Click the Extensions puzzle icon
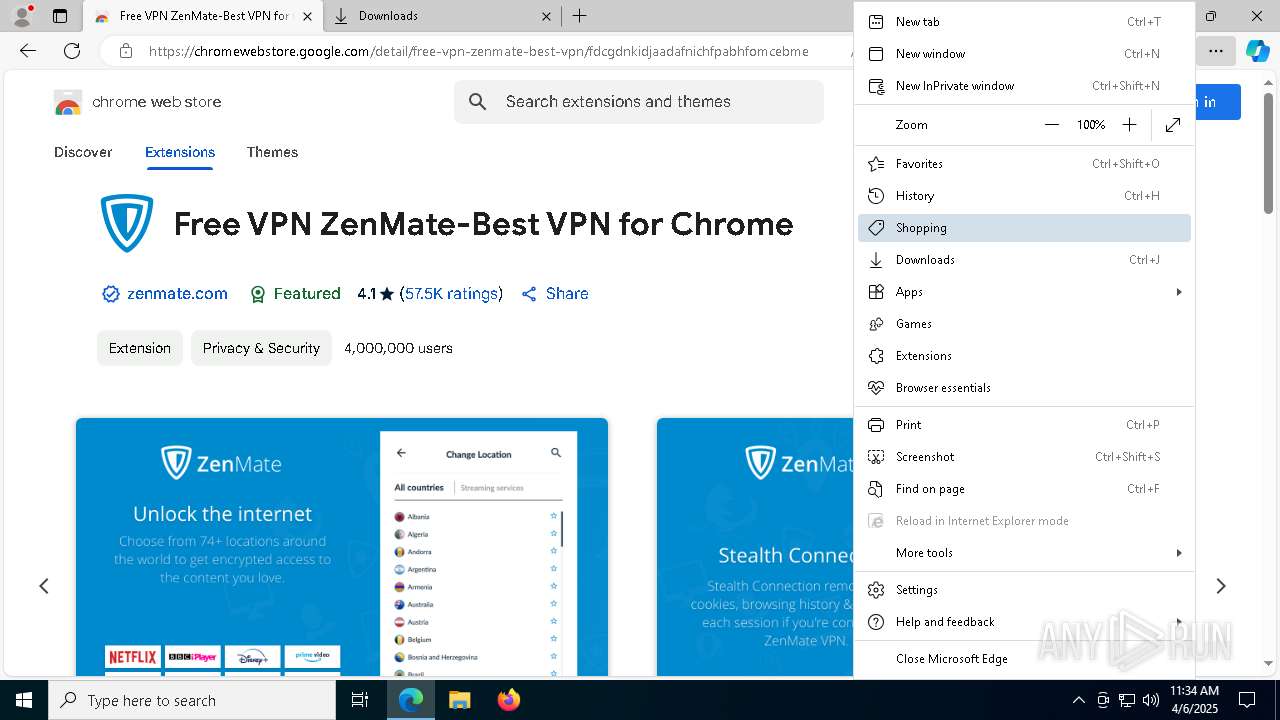 click(x=876, y=356)
